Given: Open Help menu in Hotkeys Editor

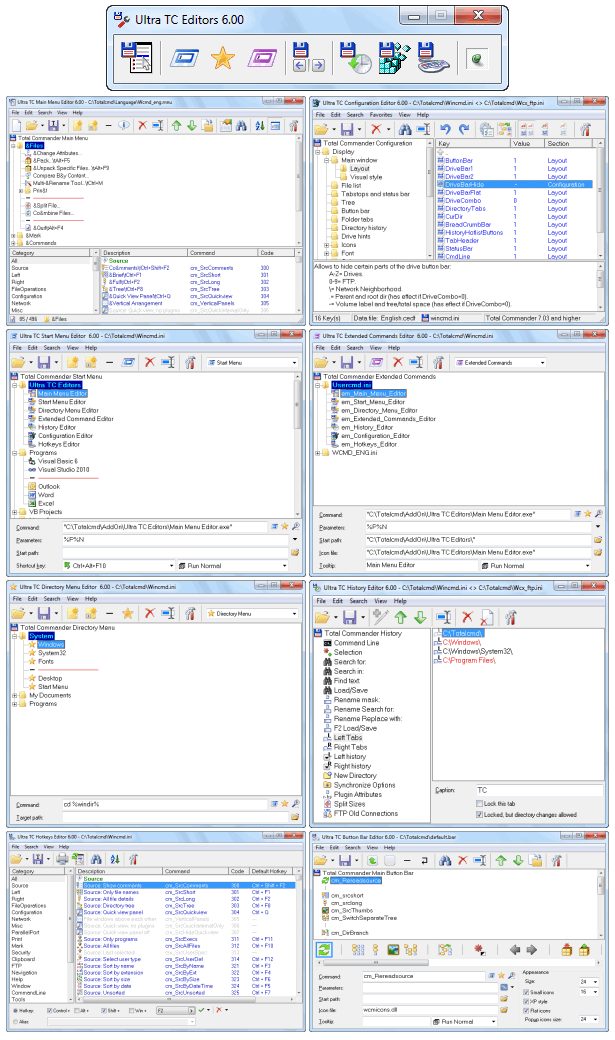Looking at the screenshot, I should [x=64, y=847].
